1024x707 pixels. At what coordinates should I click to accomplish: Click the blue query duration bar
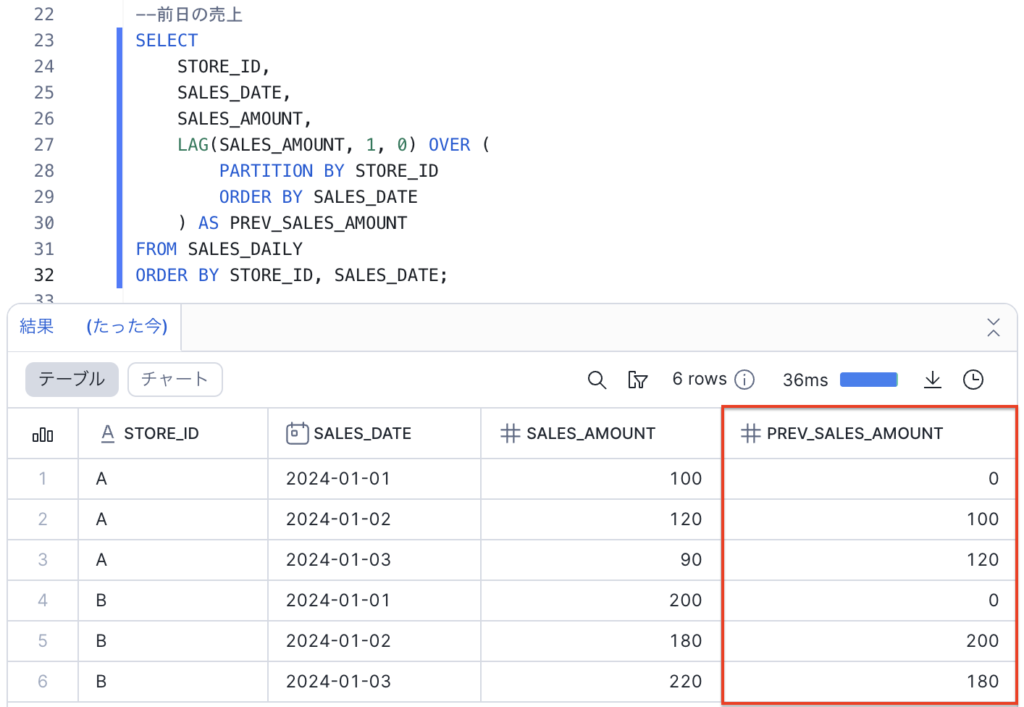click(x=868, y=380)
